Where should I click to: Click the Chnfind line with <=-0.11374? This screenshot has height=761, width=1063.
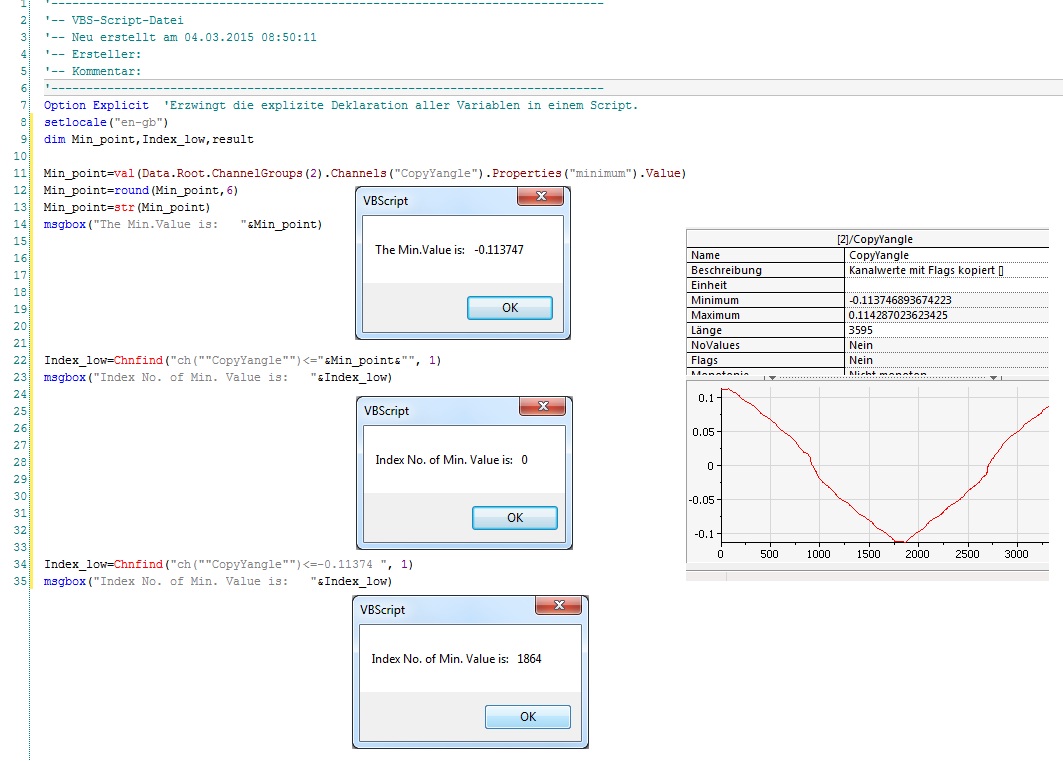tap(228, 564)
